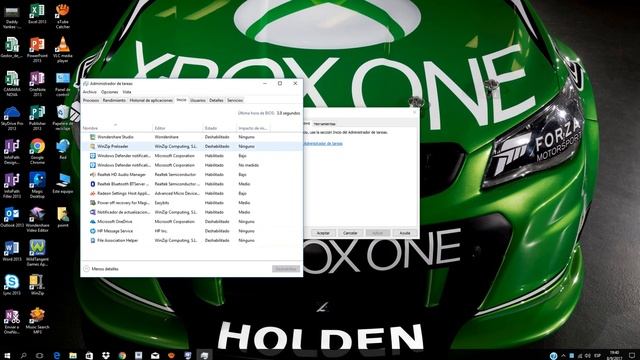Screen dimensions: 640x360
Task: Open Este equipo desktop icon
Action: coord(62,183)
